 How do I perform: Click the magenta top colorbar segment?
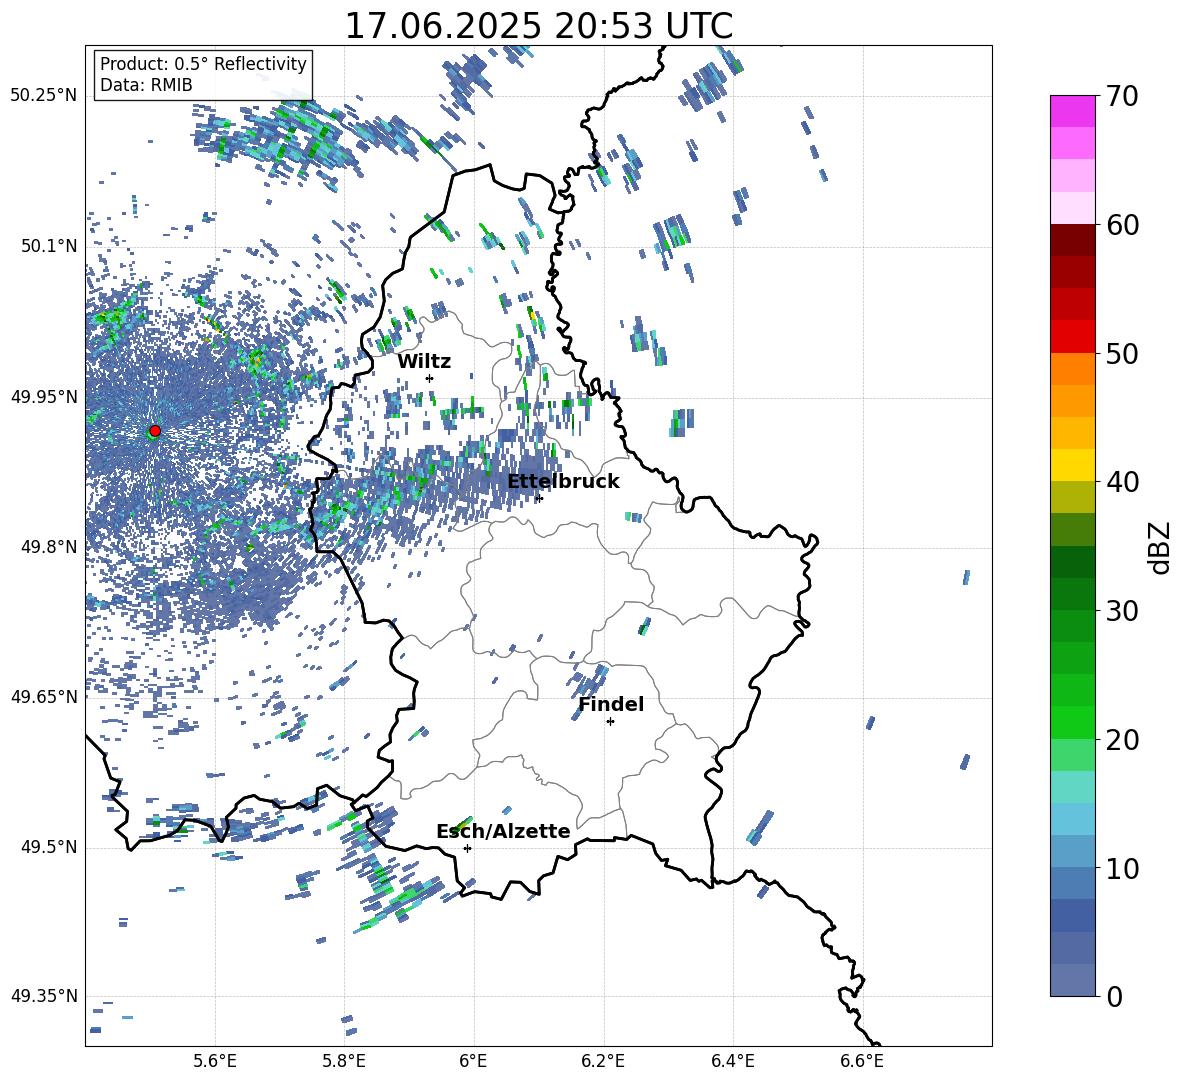tap(1073, 111)
